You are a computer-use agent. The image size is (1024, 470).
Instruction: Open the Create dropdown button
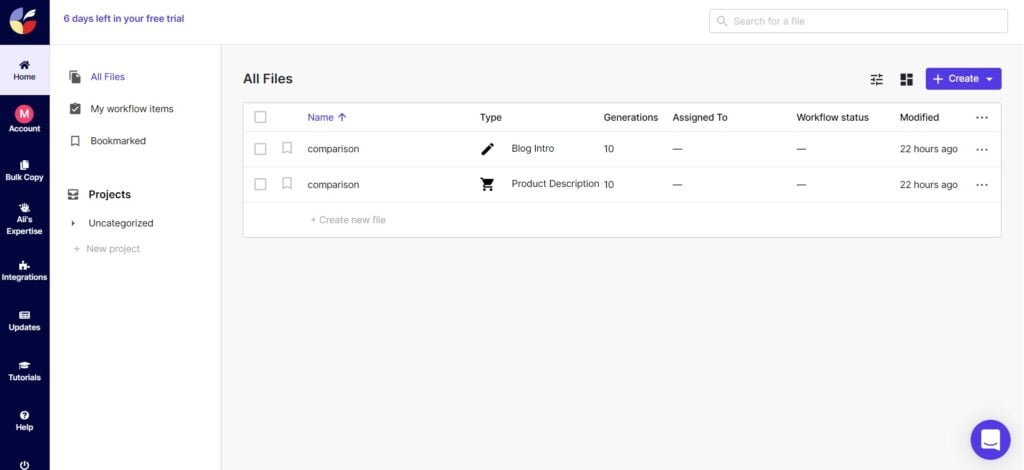click(x=963, y=79)
